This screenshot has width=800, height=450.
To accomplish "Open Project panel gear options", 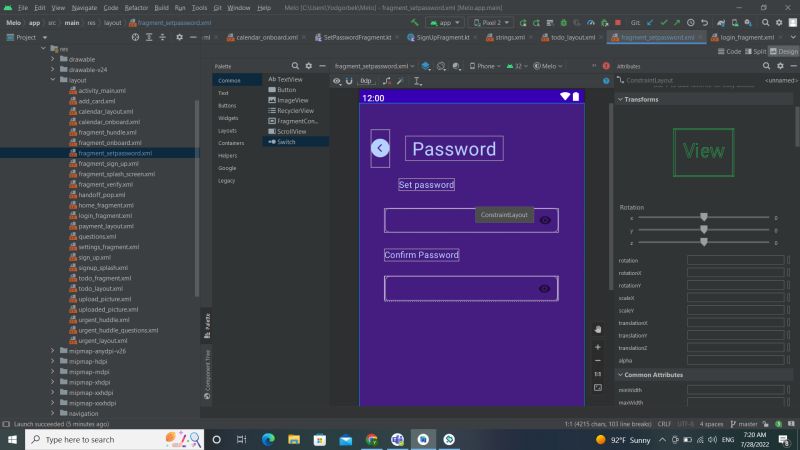I will pyautogui.click(x=179, y=37).
